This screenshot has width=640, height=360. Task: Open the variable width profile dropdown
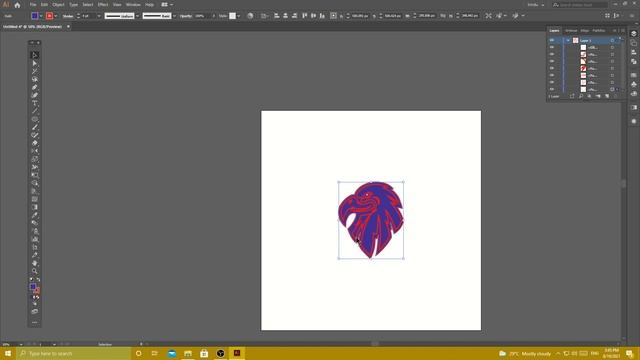point(138,16)
